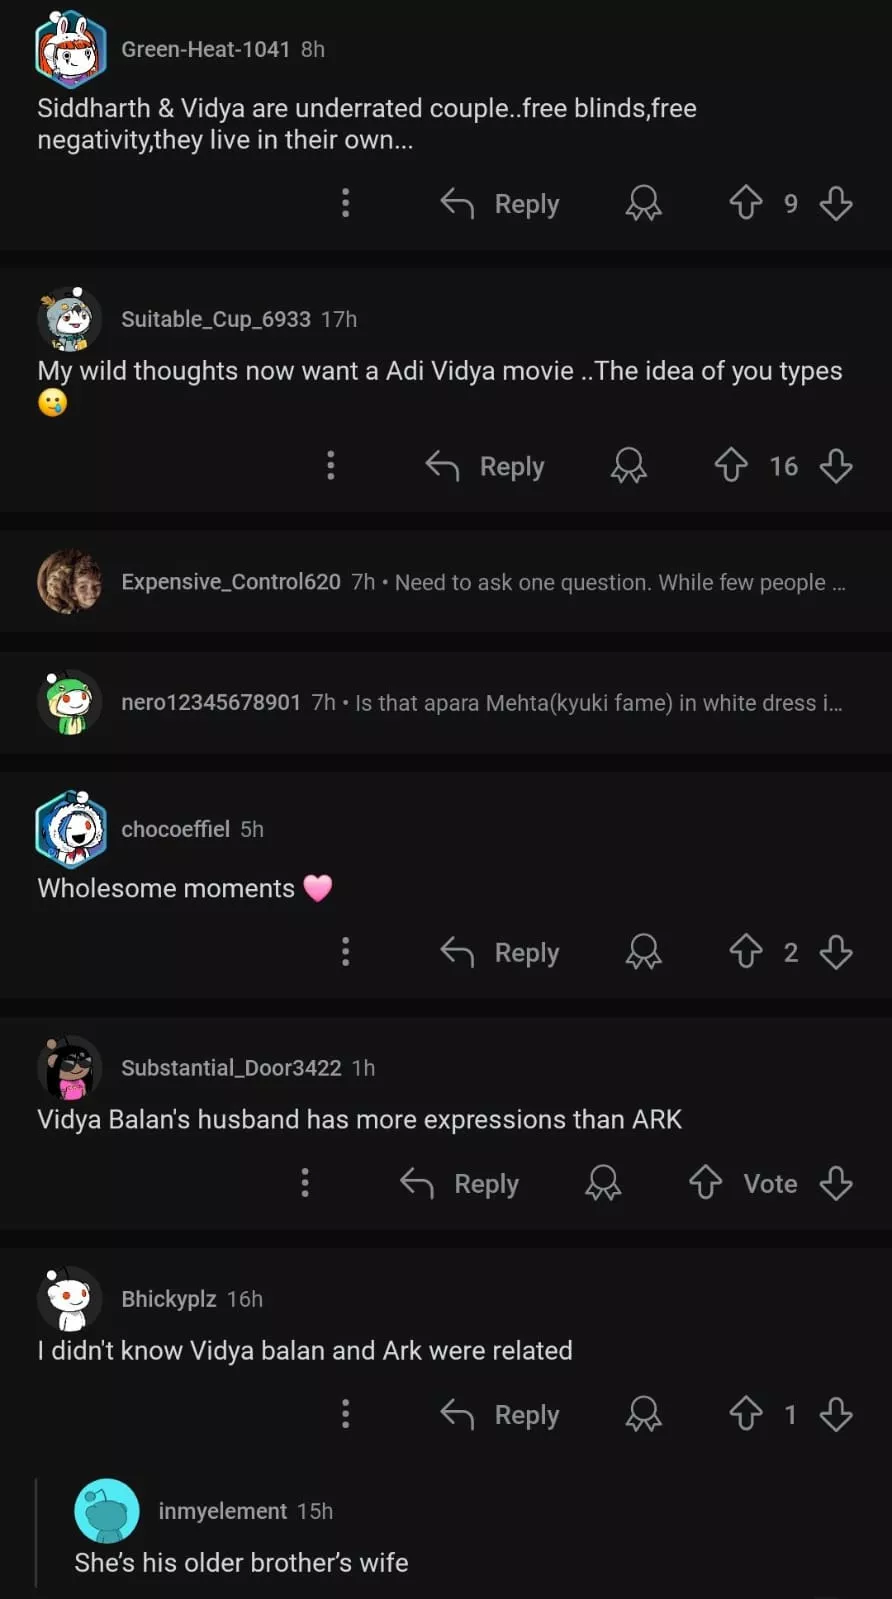Award Substantial_Door3422's comment

(x=603, y=1183)
